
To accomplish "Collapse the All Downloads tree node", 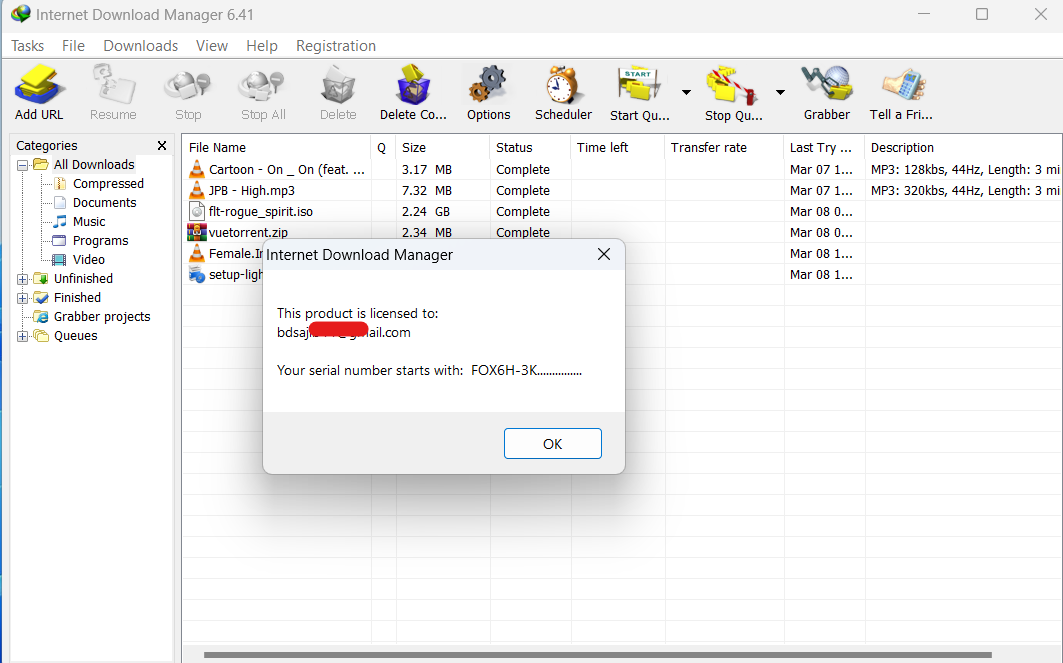I will 22,165.
